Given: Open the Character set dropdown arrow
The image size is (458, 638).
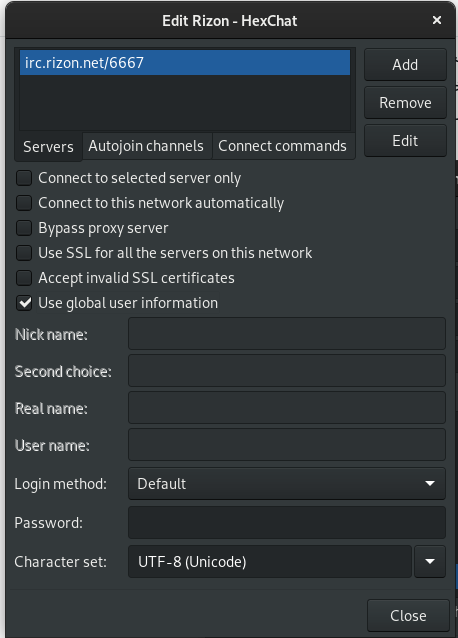Looking at the screenshot, I should 430,562.
